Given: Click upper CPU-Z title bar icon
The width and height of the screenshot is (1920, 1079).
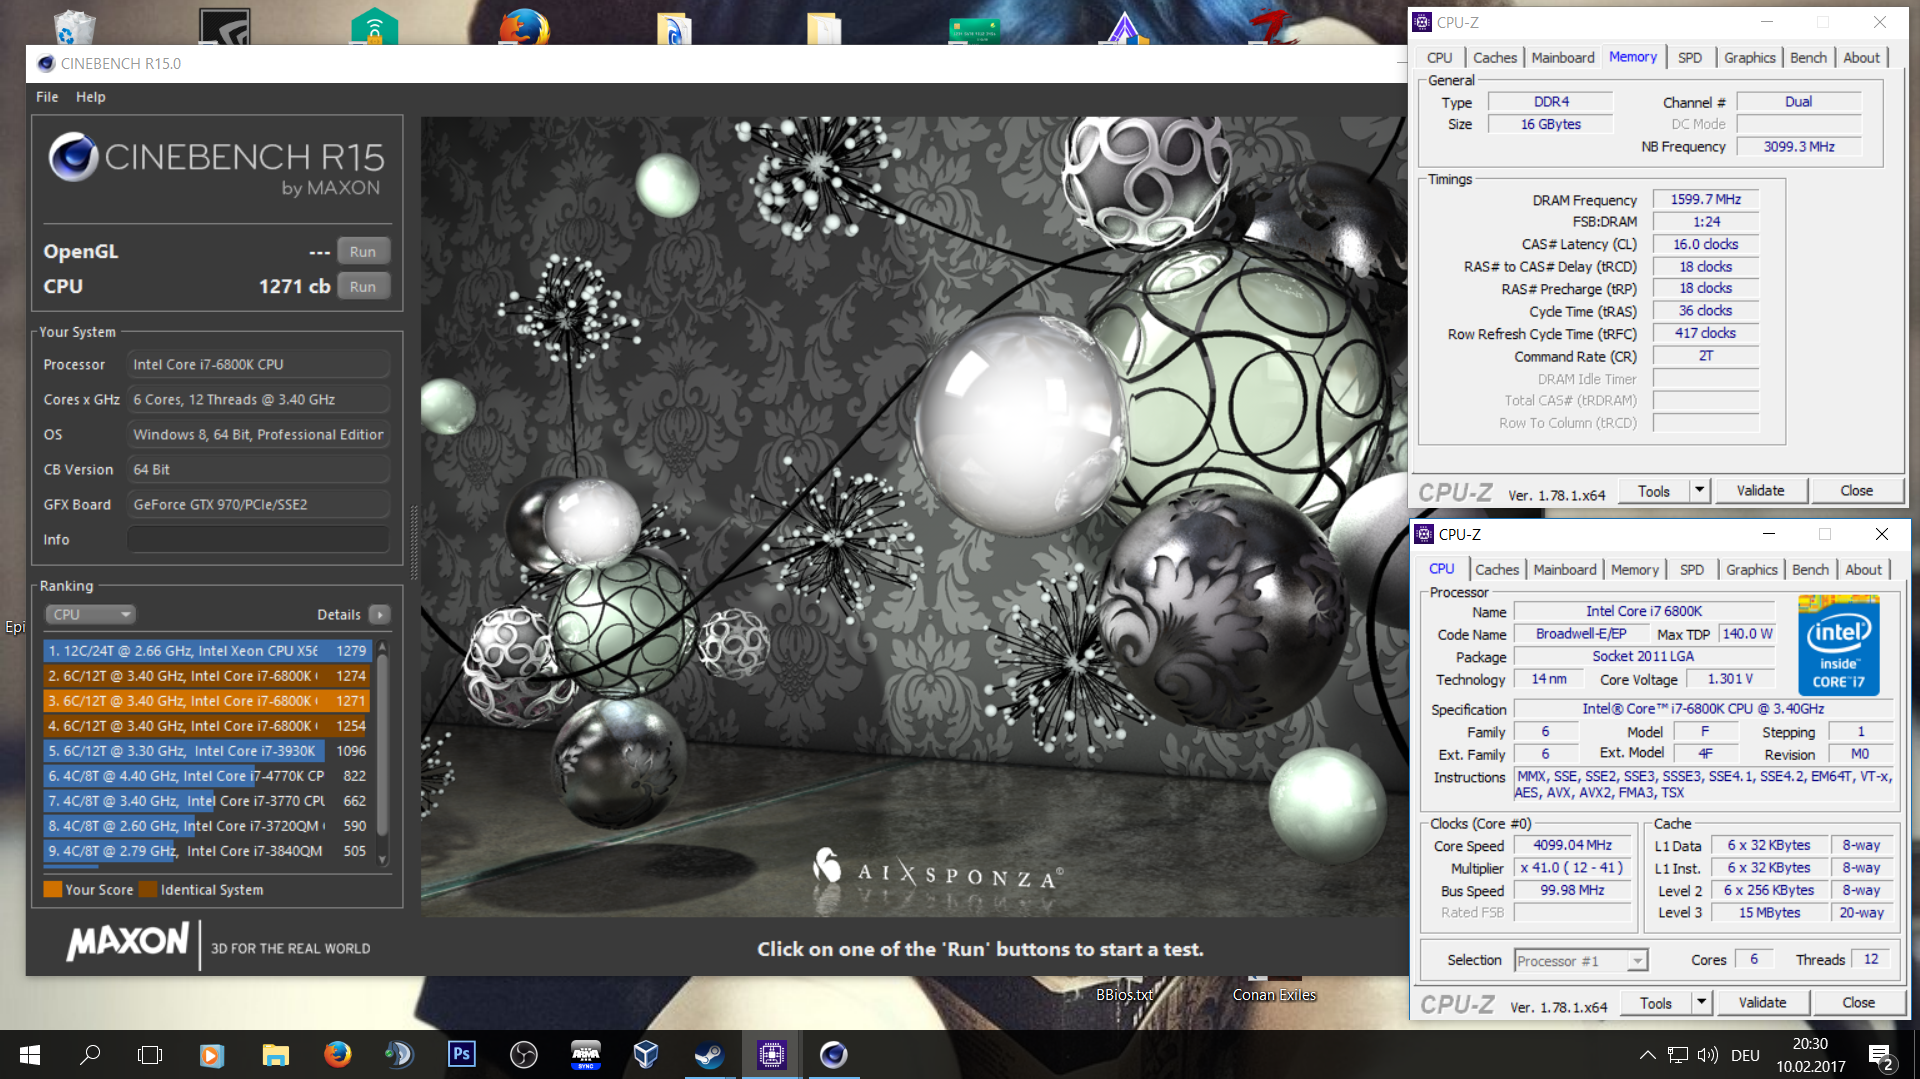Looking at the screenshot, I should click(1422, 22).
